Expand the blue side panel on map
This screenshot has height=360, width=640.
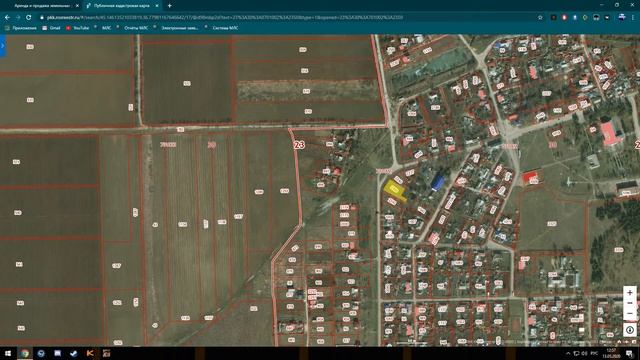click(2, 46)
